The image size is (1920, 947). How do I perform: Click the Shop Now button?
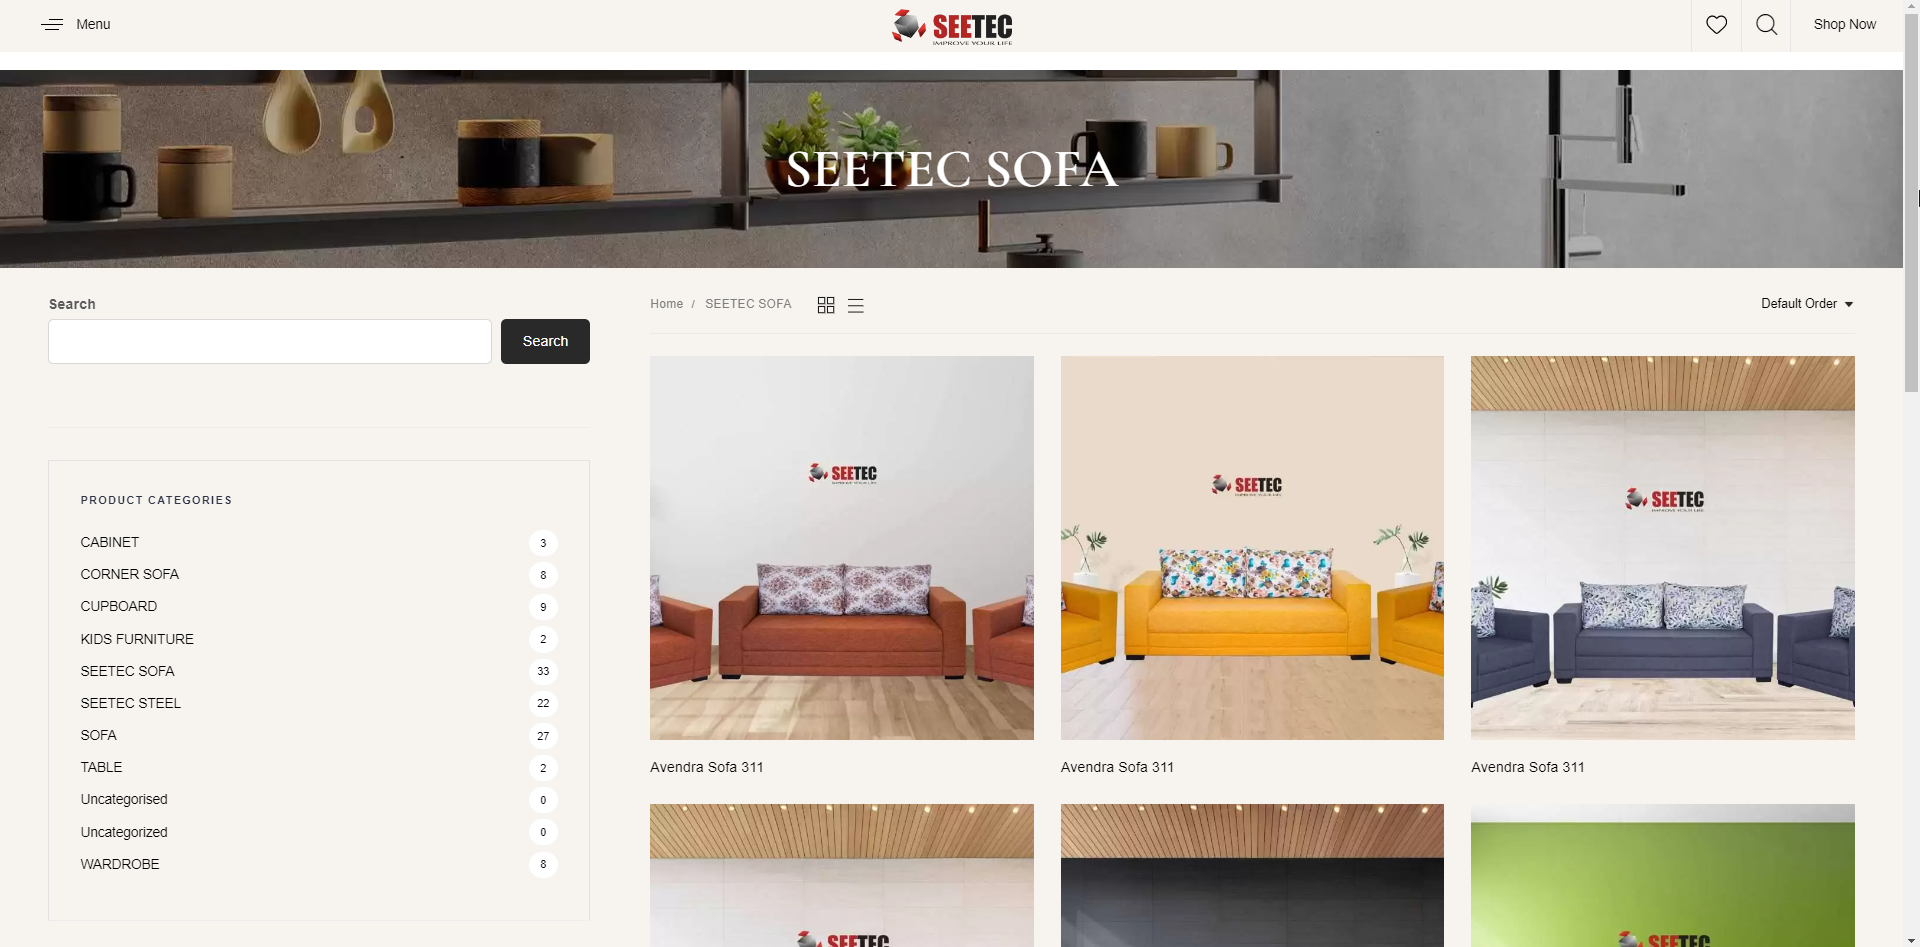pyautogui.click(x=1844, y=24)
